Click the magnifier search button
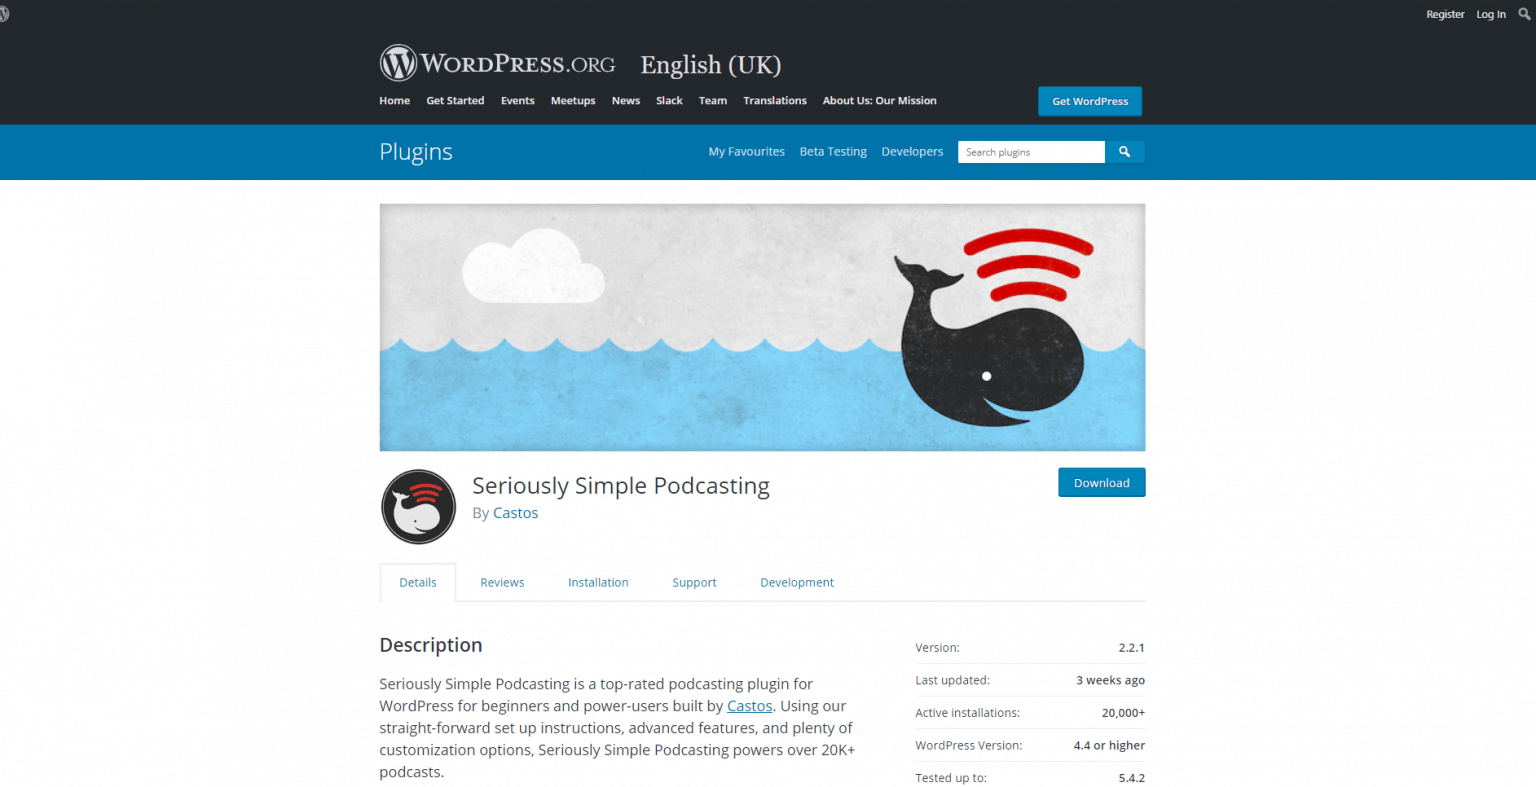 1125,152
